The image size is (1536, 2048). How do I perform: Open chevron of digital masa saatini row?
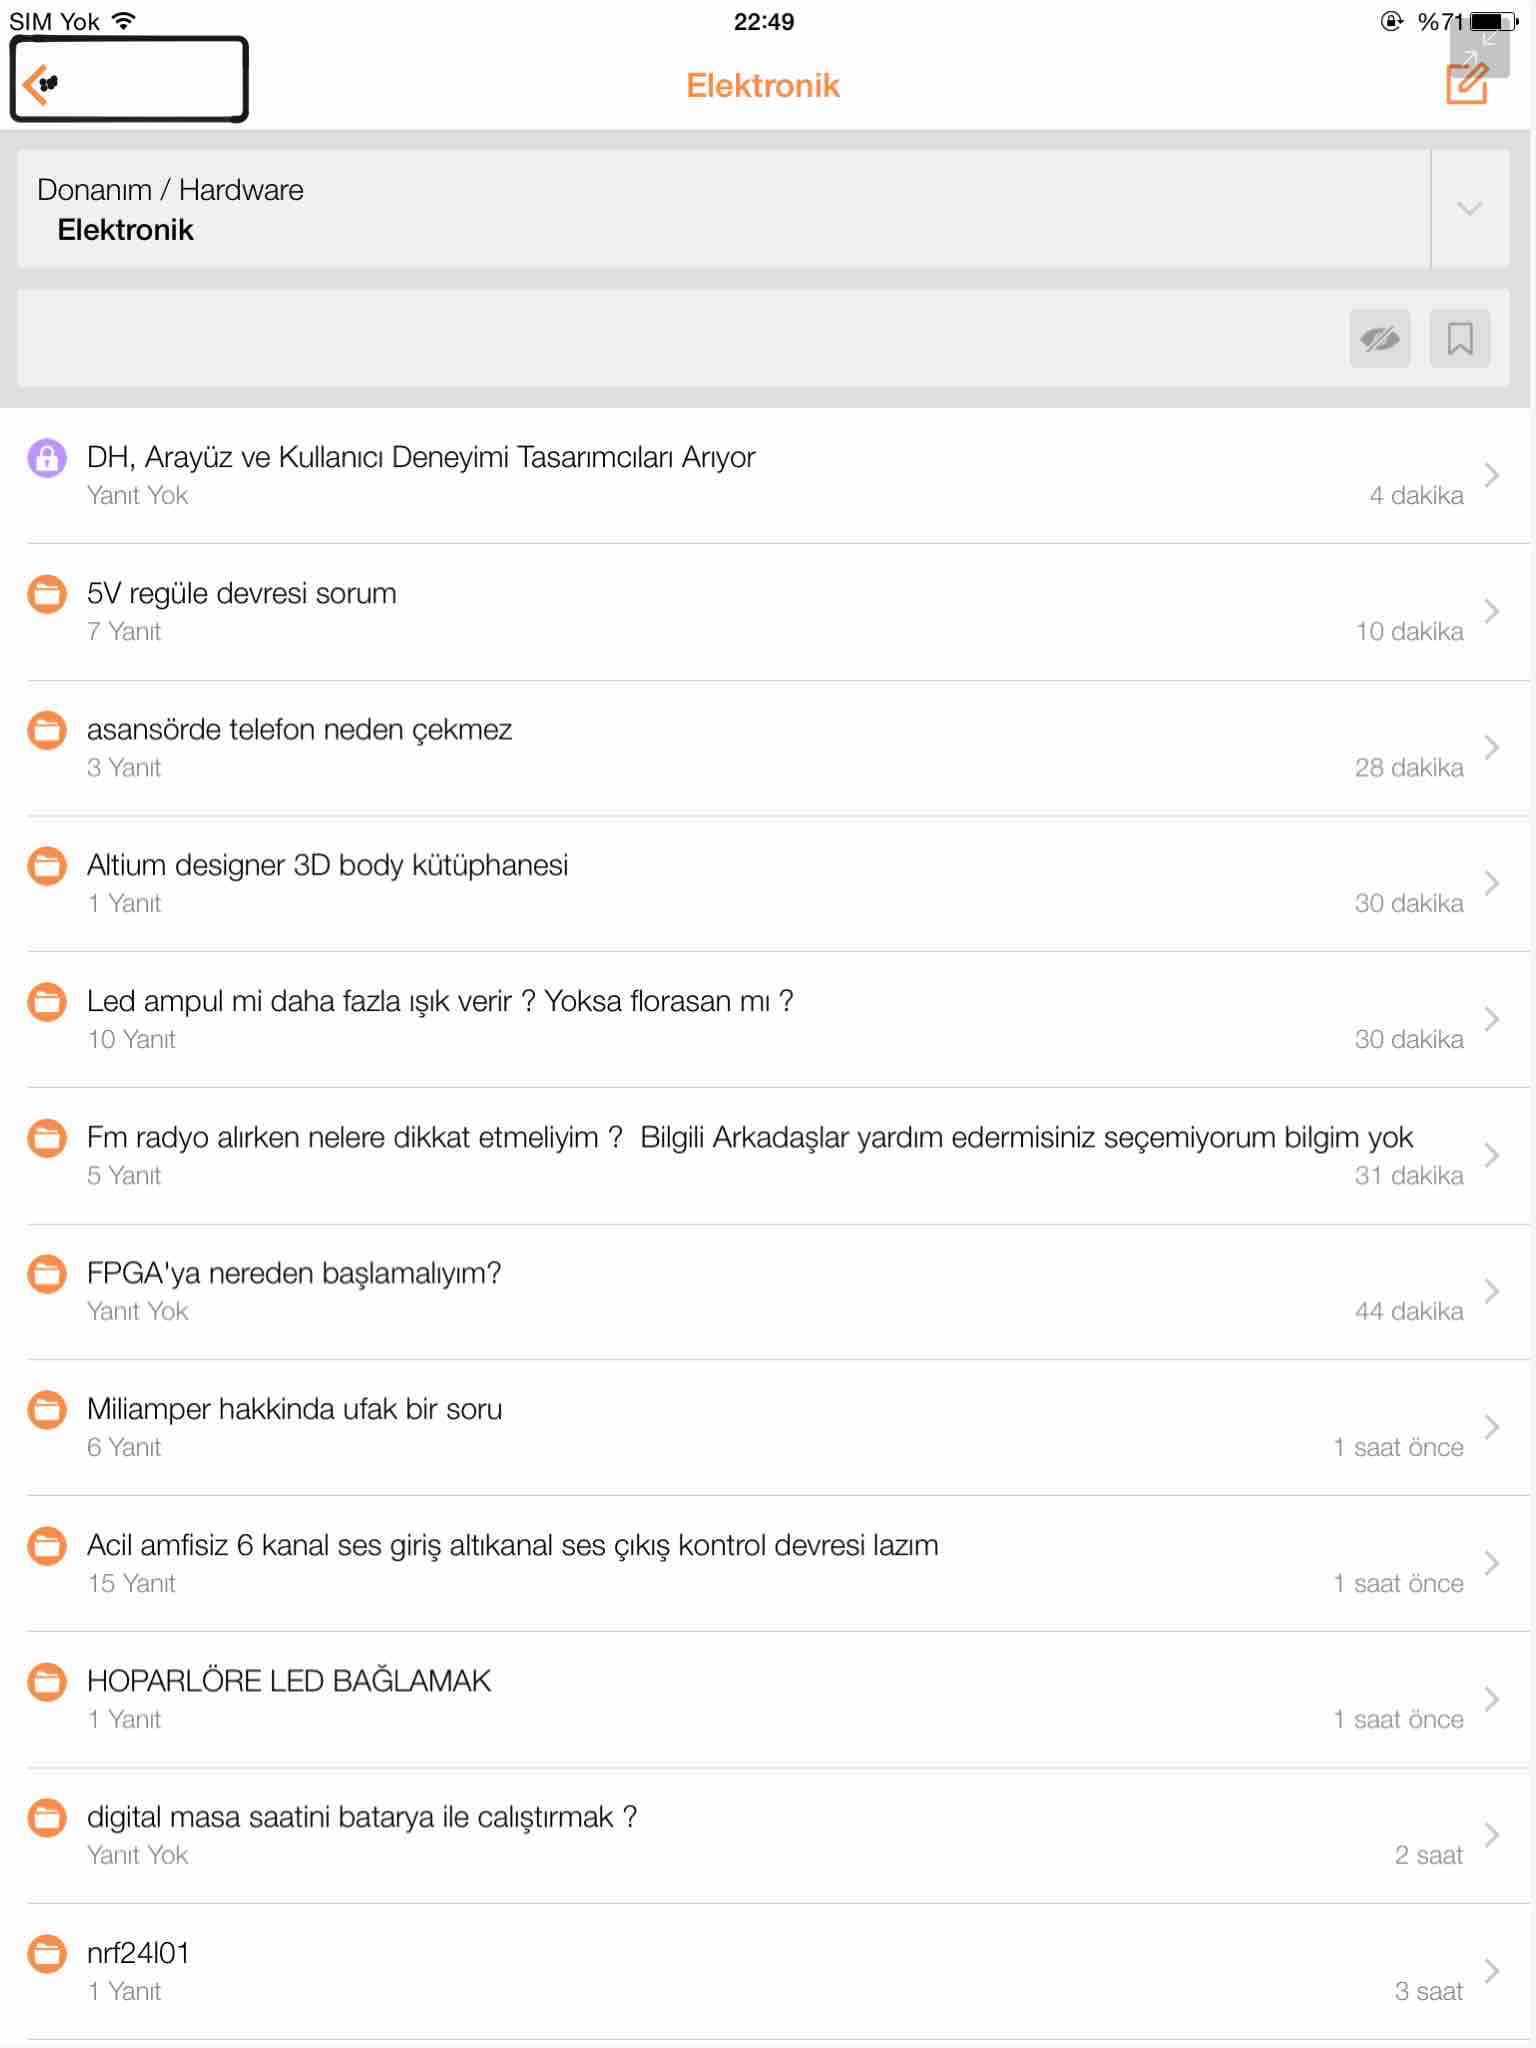1491,1835
